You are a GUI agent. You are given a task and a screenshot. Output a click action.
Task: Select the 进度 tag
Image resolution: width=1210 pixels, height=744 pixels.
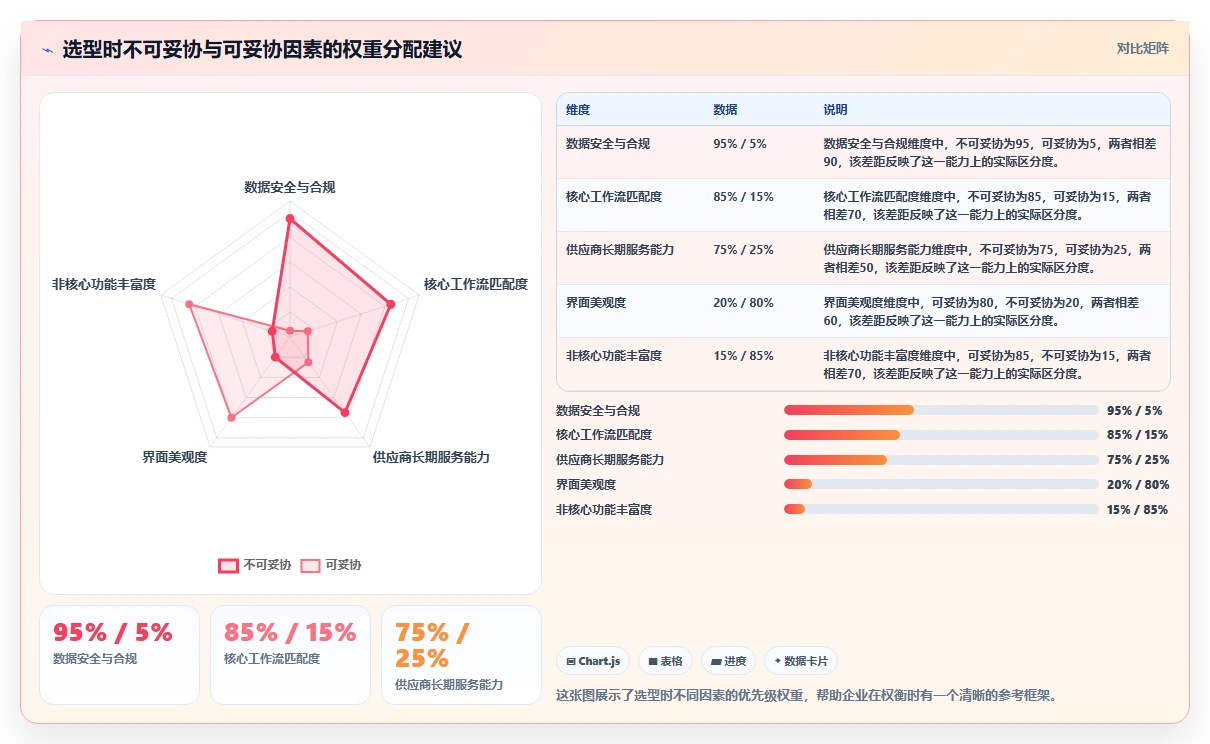[728, 661]
